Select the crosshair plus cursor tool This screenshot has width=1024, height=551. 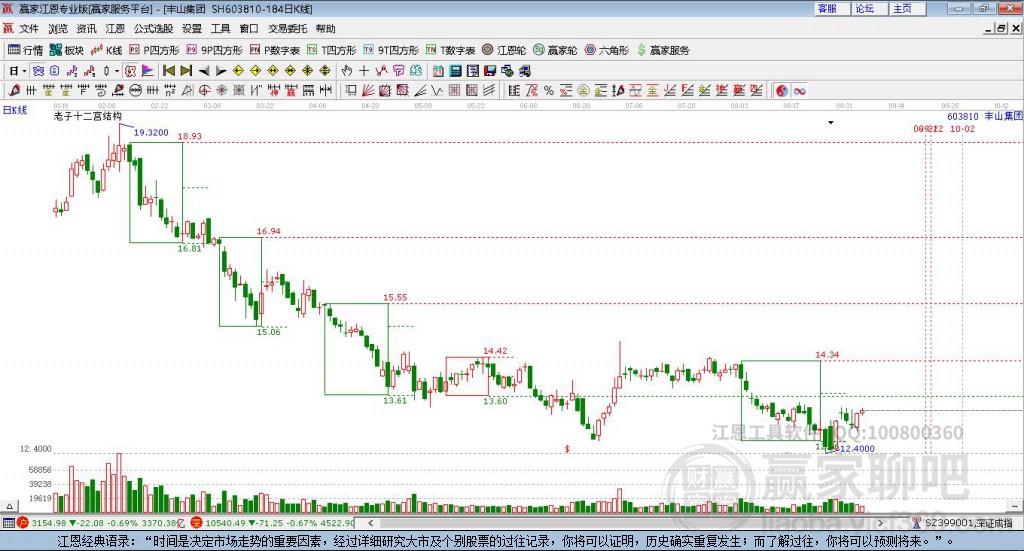[x=364, y=71]
